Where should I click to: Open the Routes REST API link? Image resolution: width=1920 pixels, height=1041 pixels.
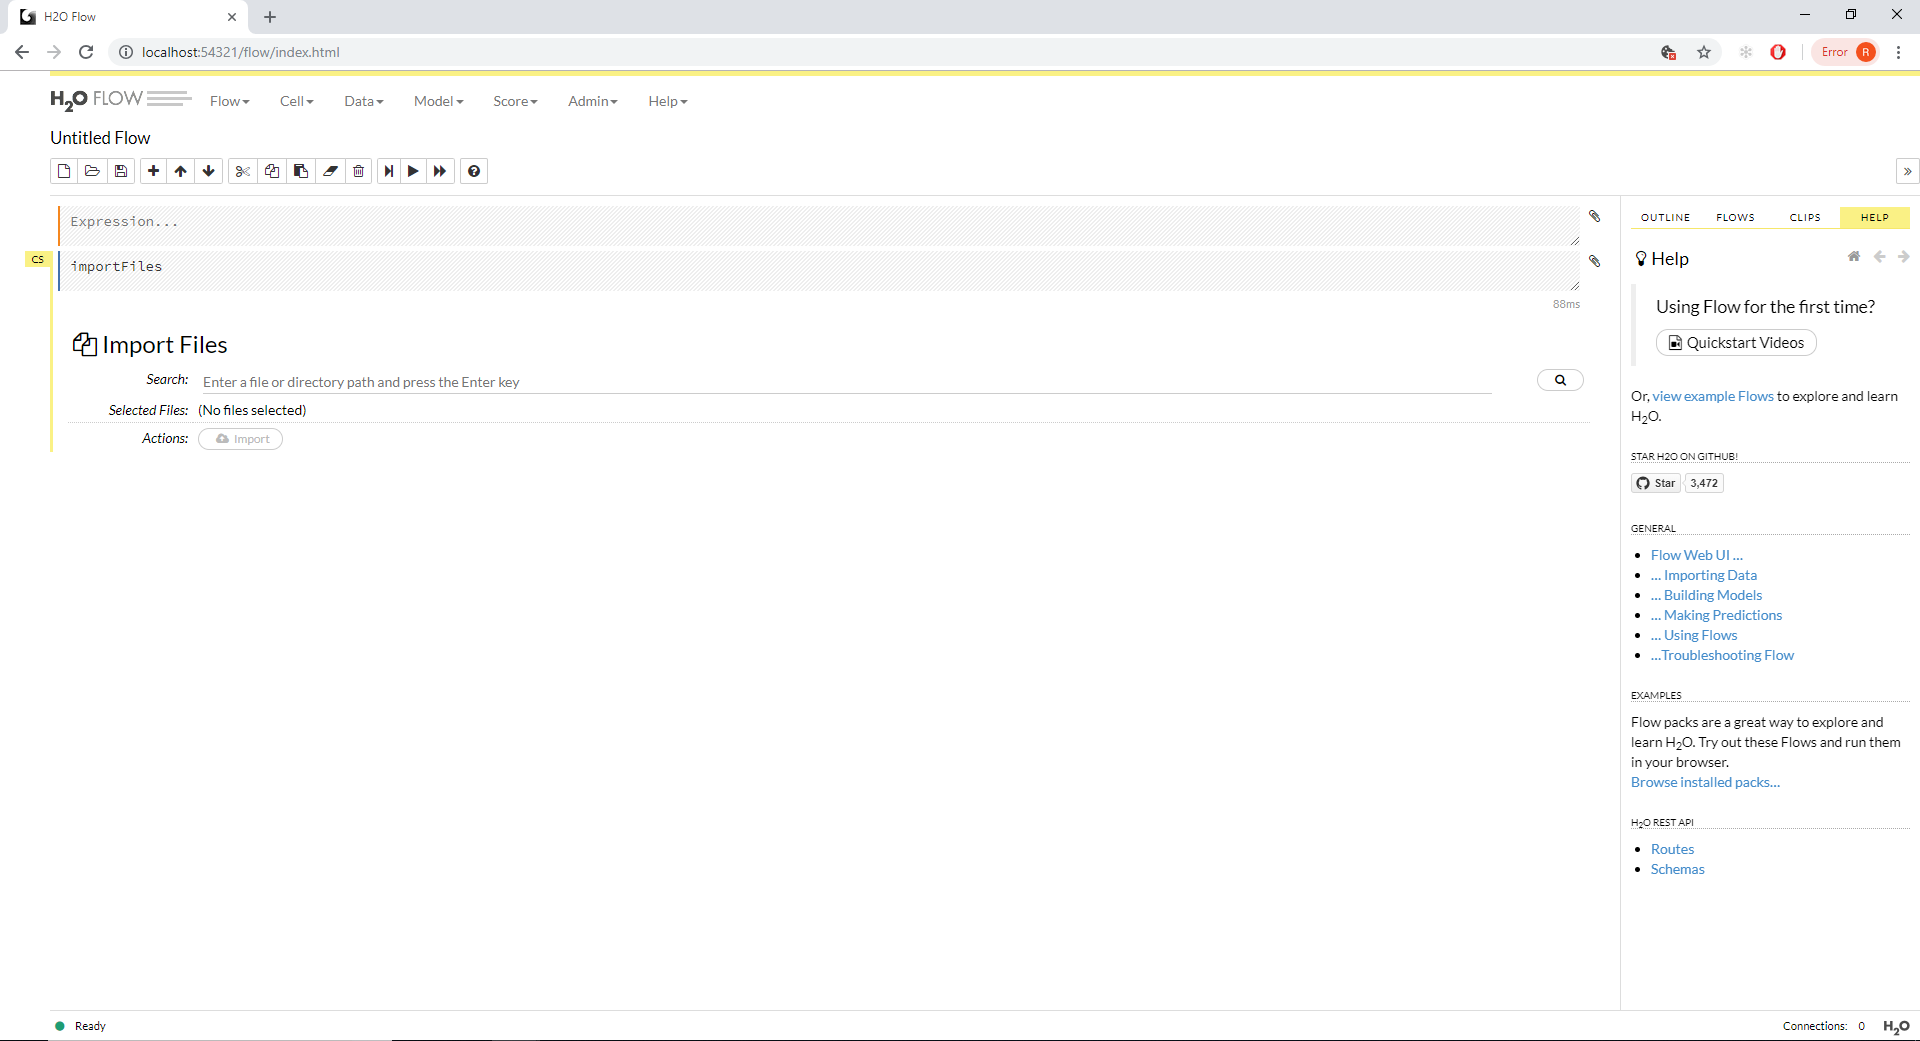(1673, 849)
